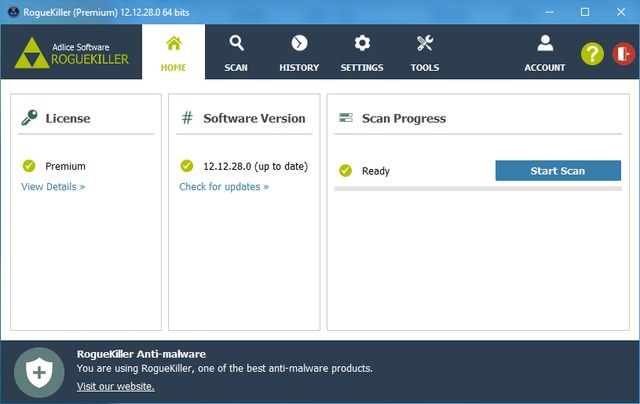Screen dimensions: 640x404
Task: Click the scan progress bar
Action: tap(478, 189)
